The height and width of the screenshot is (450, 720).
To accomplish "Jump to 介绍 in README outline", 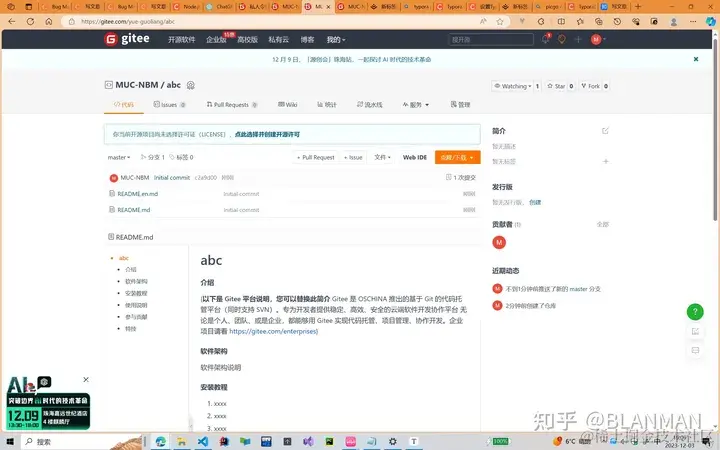I will (131, 270).
